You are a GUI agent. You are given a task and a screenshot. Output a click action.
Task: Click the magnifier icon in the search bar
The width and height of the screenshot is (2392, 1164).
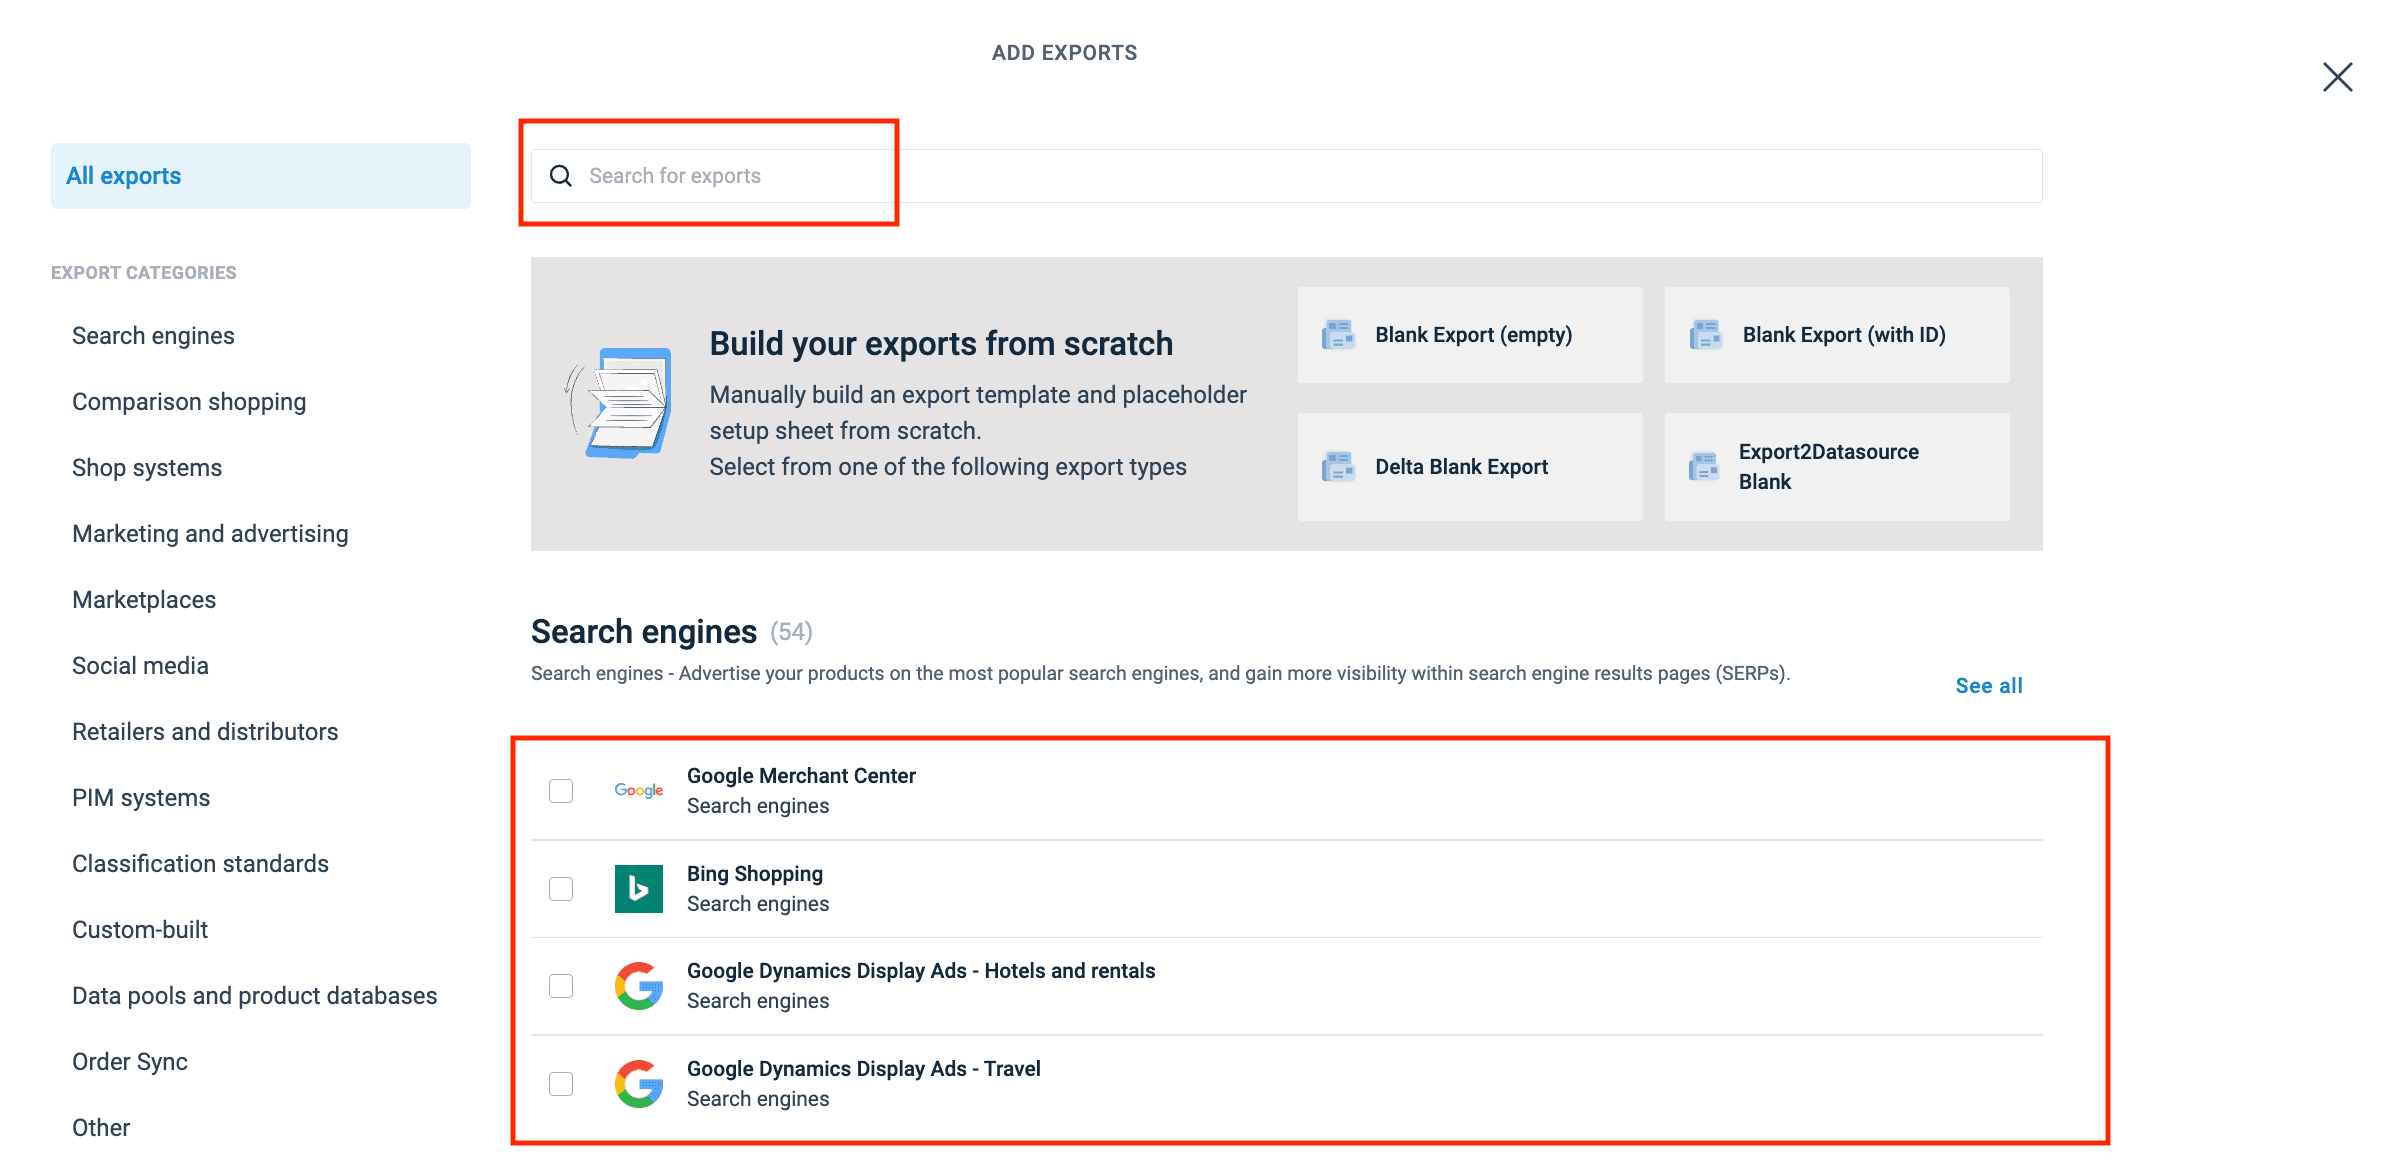click(561, 176)
